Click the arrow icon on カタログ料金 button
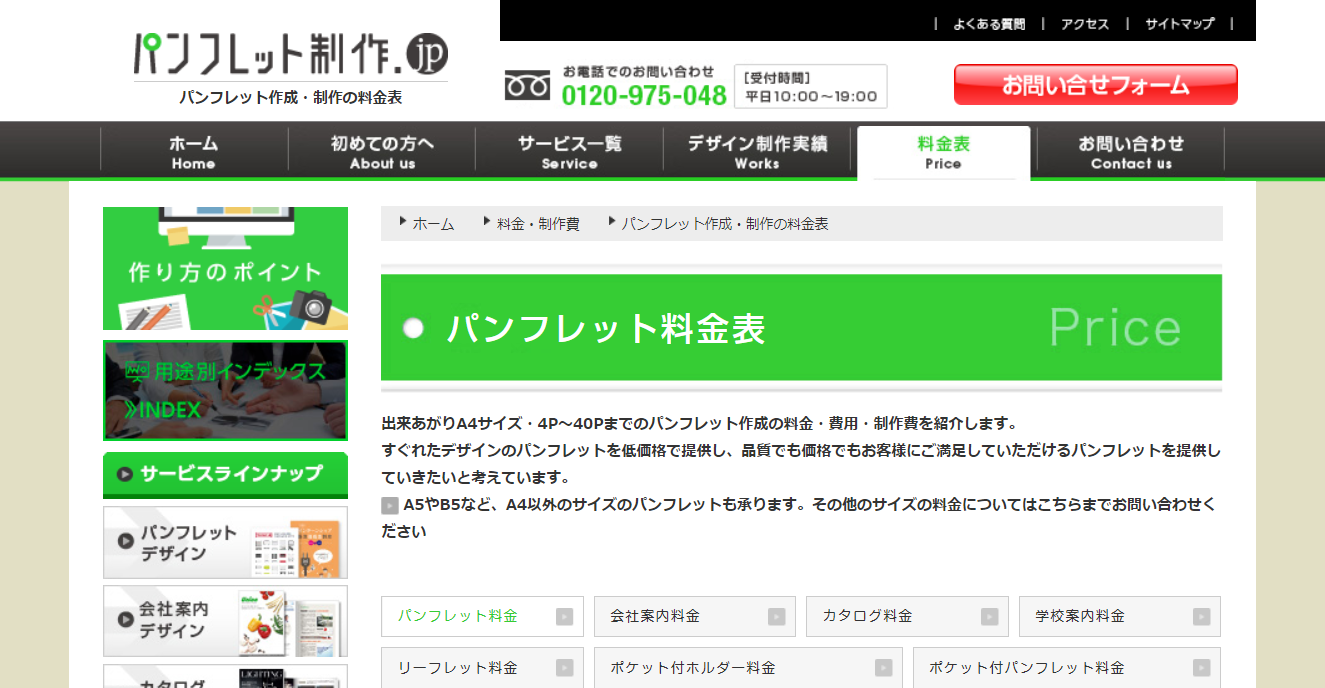This screenshot has height=688, width=1325. (990, 617)
